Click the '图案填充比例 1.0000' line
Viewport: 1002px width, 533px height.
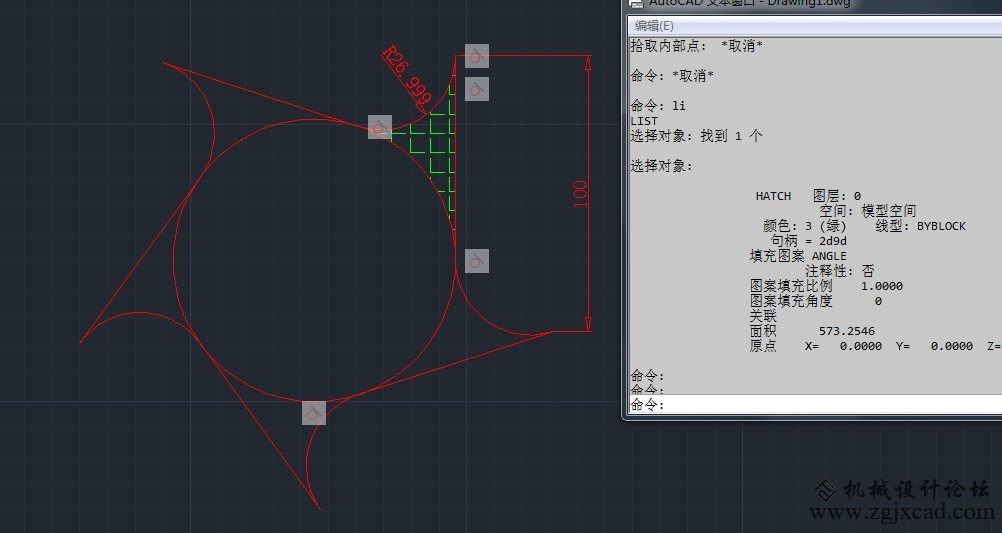coord(826,286)
